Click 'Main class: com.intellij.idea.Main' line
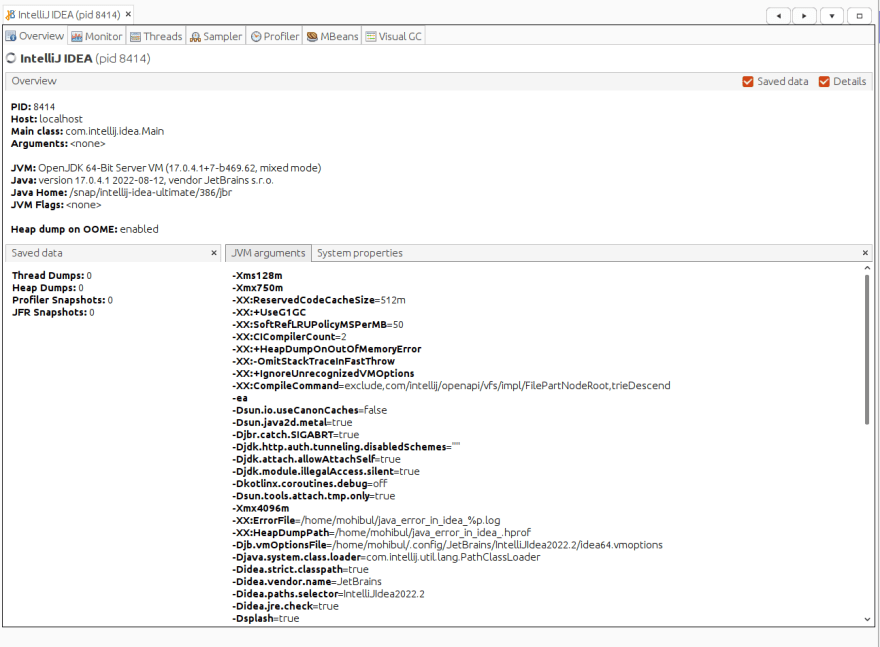880x647 pixels. 88,131
